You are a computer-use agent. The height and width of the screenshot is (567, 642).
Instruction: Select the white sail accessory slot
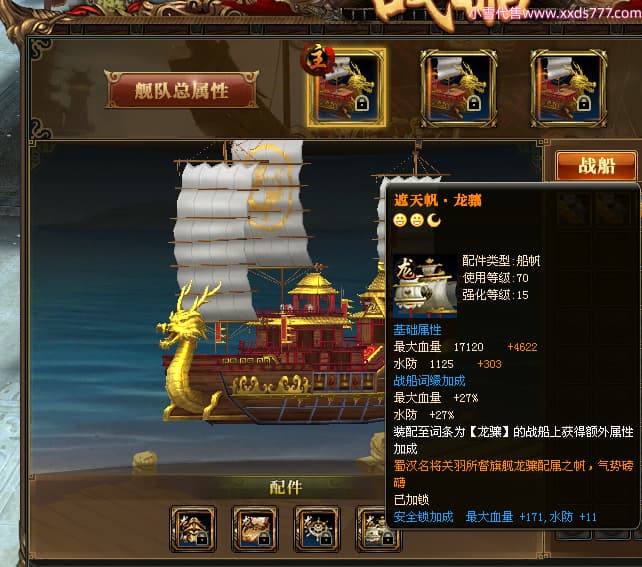pyautogui.click(x=373, y=529)
